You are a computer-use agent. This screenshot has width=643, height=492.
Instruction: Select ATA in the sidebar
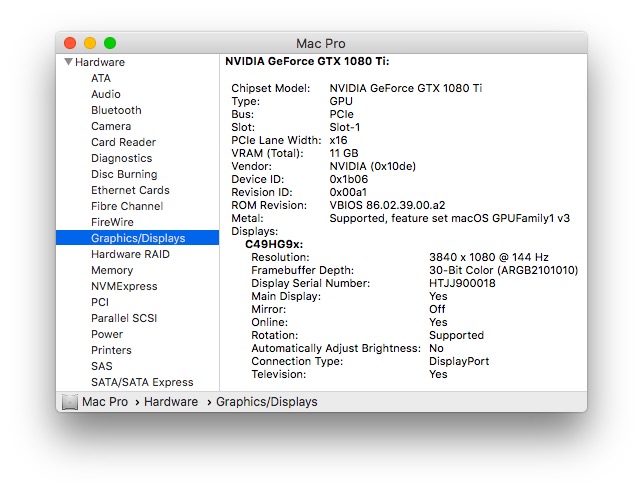point(101,78)
